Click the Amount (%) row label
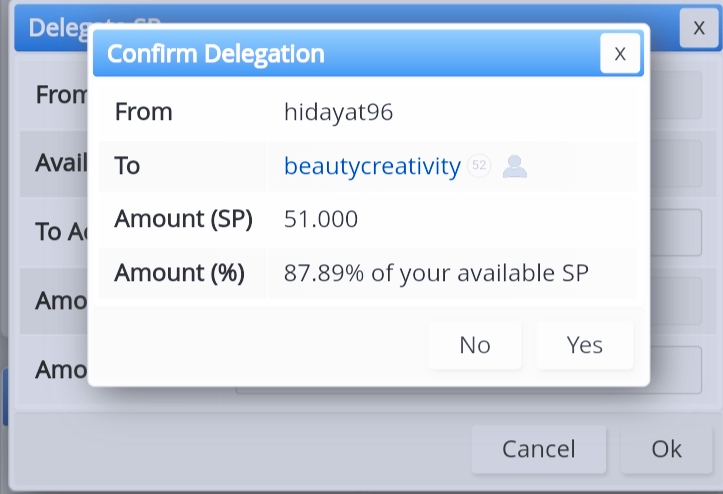The width and height of the screenshot is (723, 494). point(180,273)
